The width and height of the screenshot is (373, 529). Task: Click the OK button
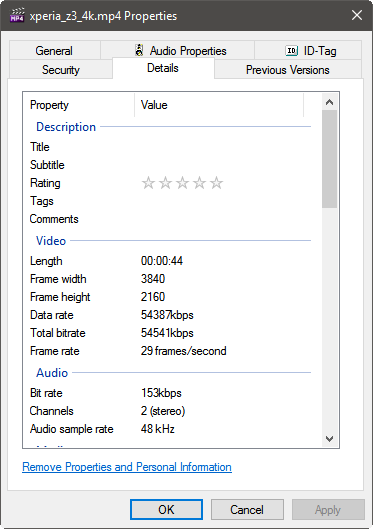point(166,509)
